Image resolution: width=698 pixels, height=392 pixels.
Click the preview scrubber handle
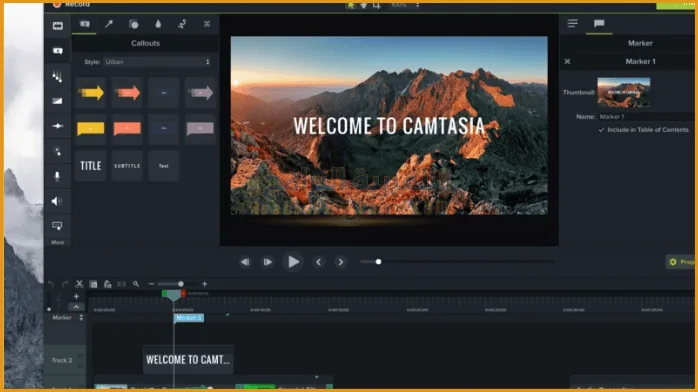pos(378,262)
